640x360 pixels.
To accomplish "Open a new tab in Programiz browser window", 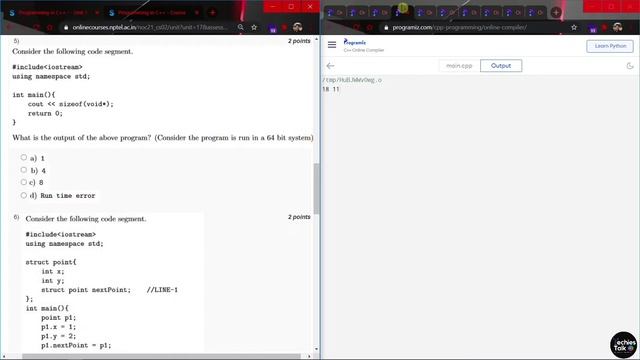I will pyautogui.click(x=556, y=13).
